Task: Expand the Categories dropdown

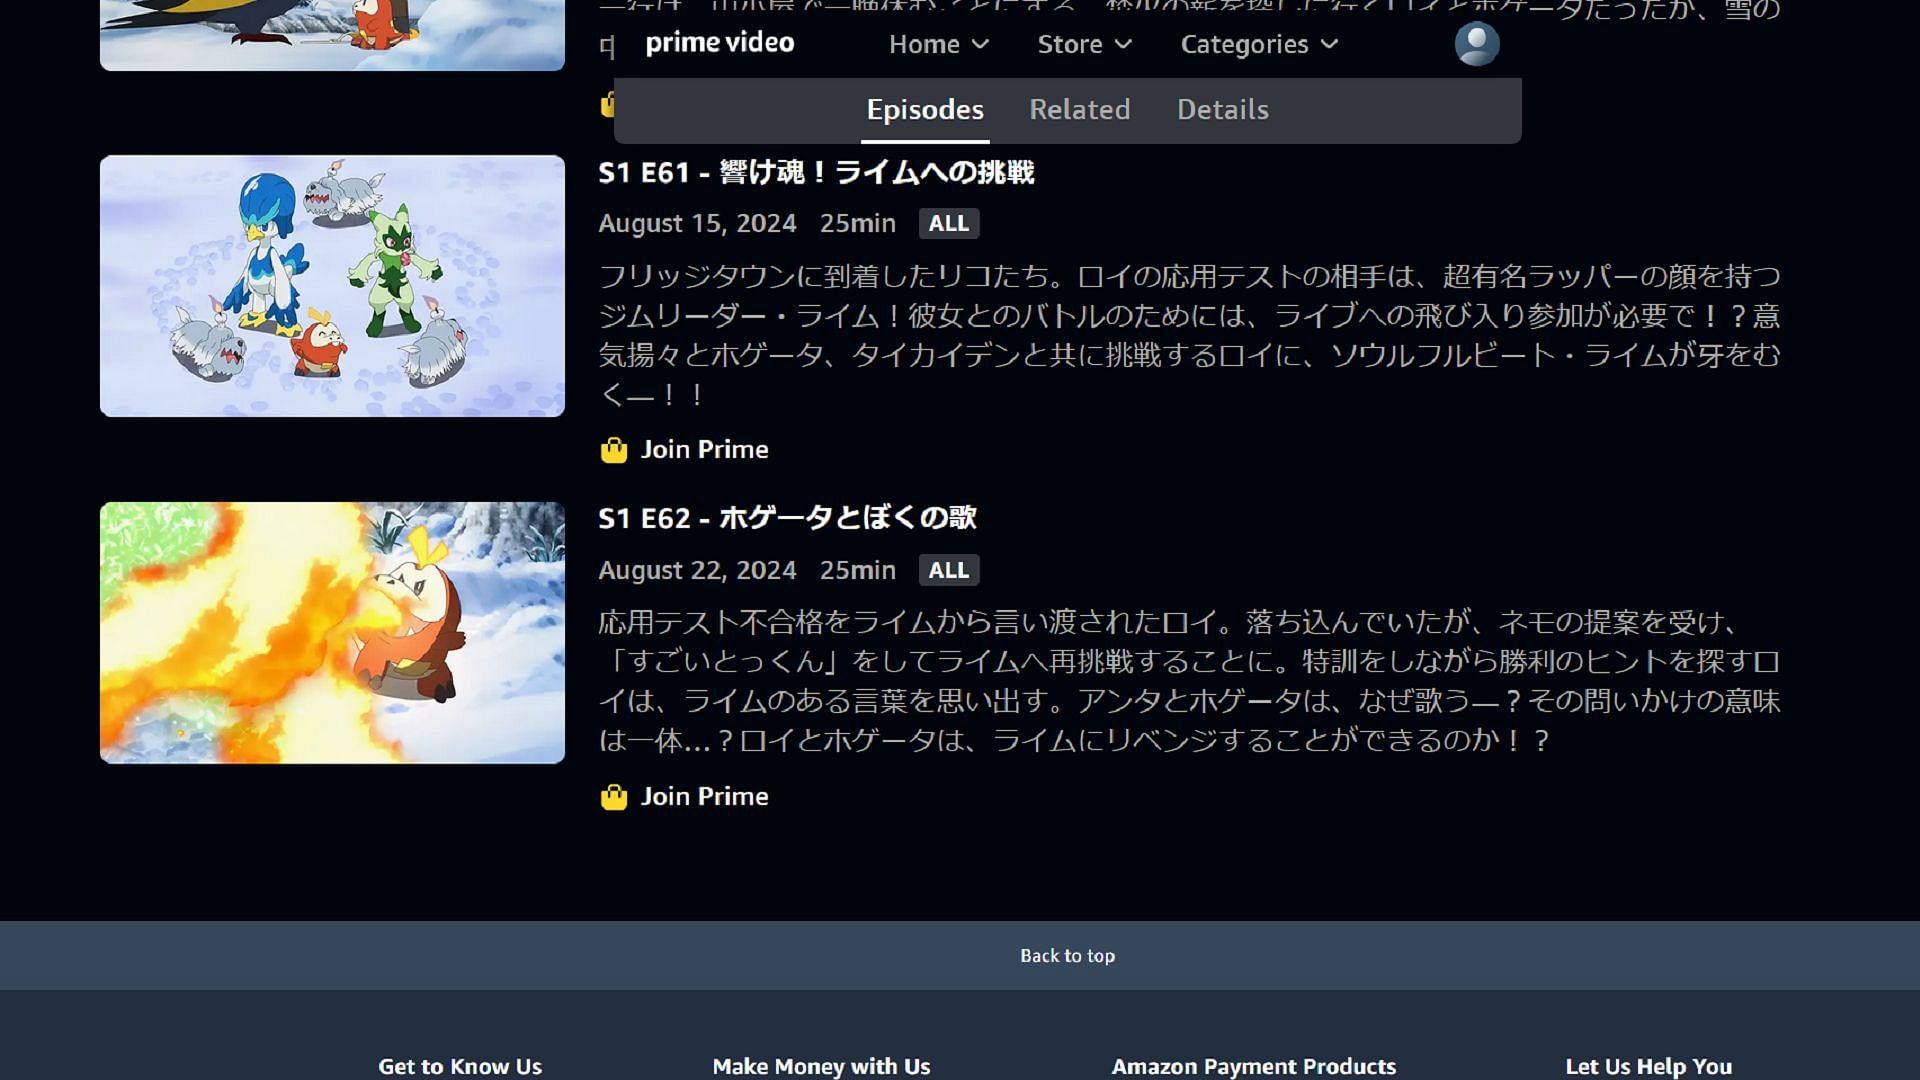Action: coord(1259,44)
